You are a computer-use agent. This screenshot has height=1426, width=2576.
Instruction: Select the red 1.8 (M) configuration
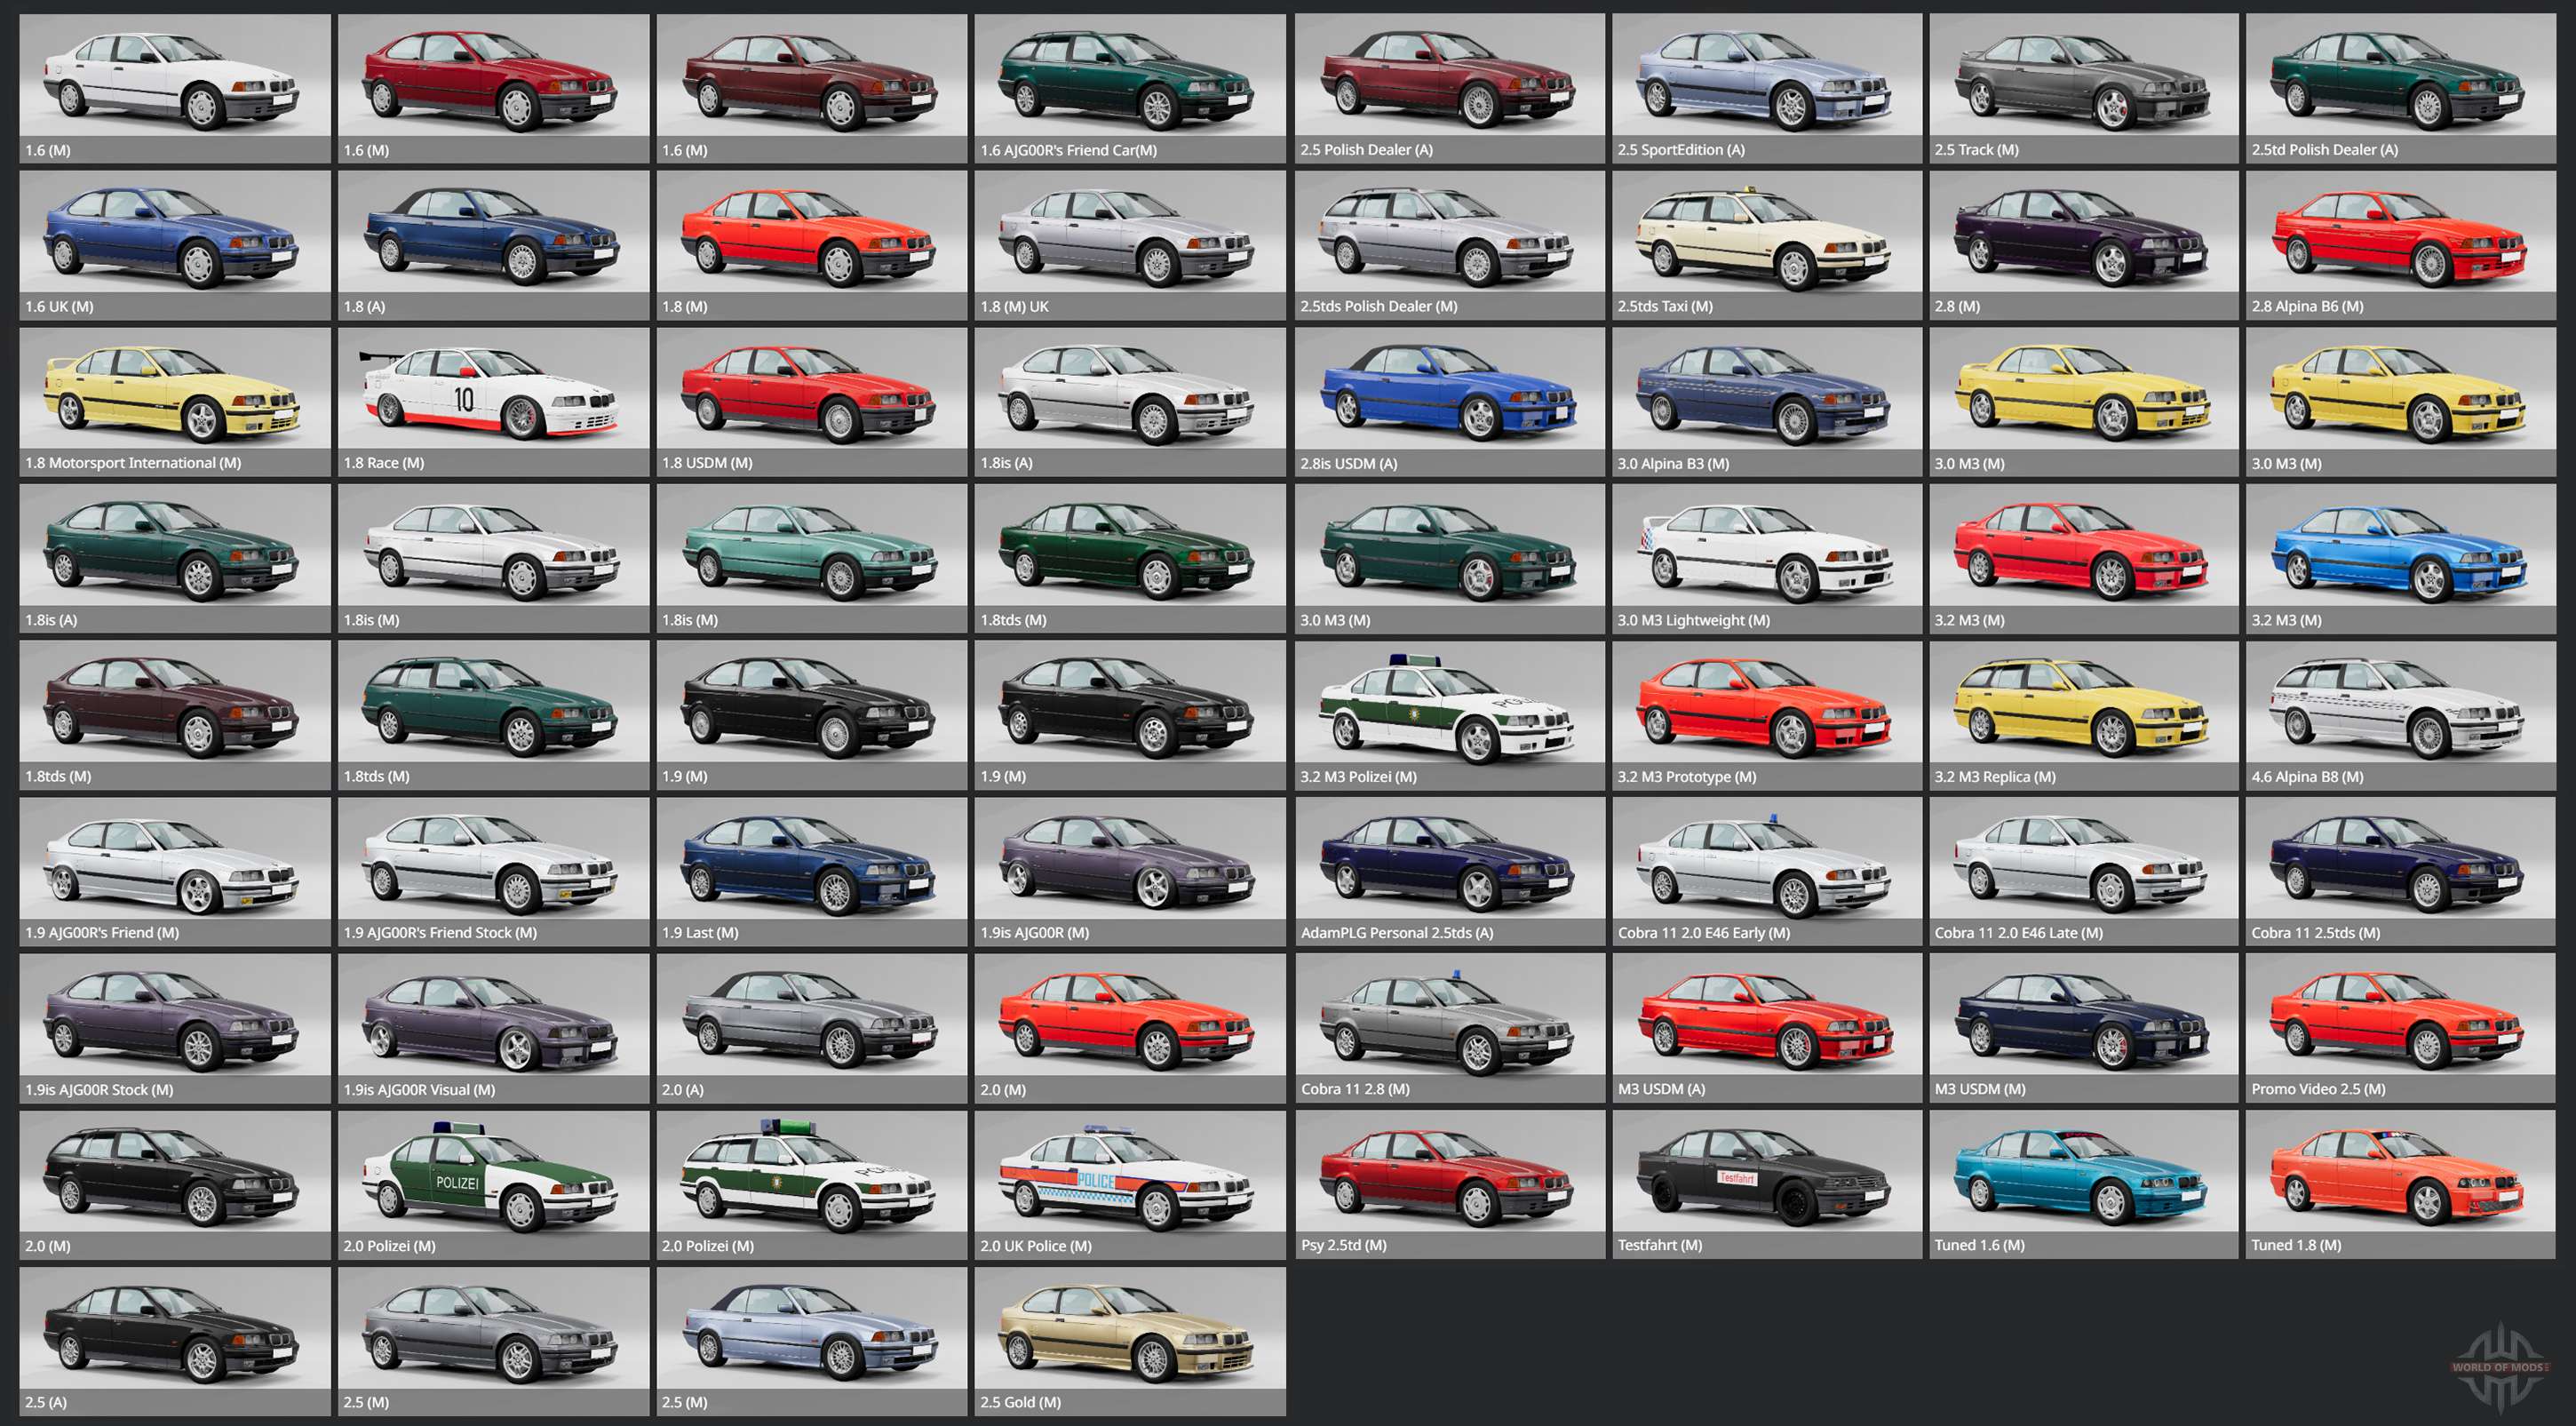point(812,245)
